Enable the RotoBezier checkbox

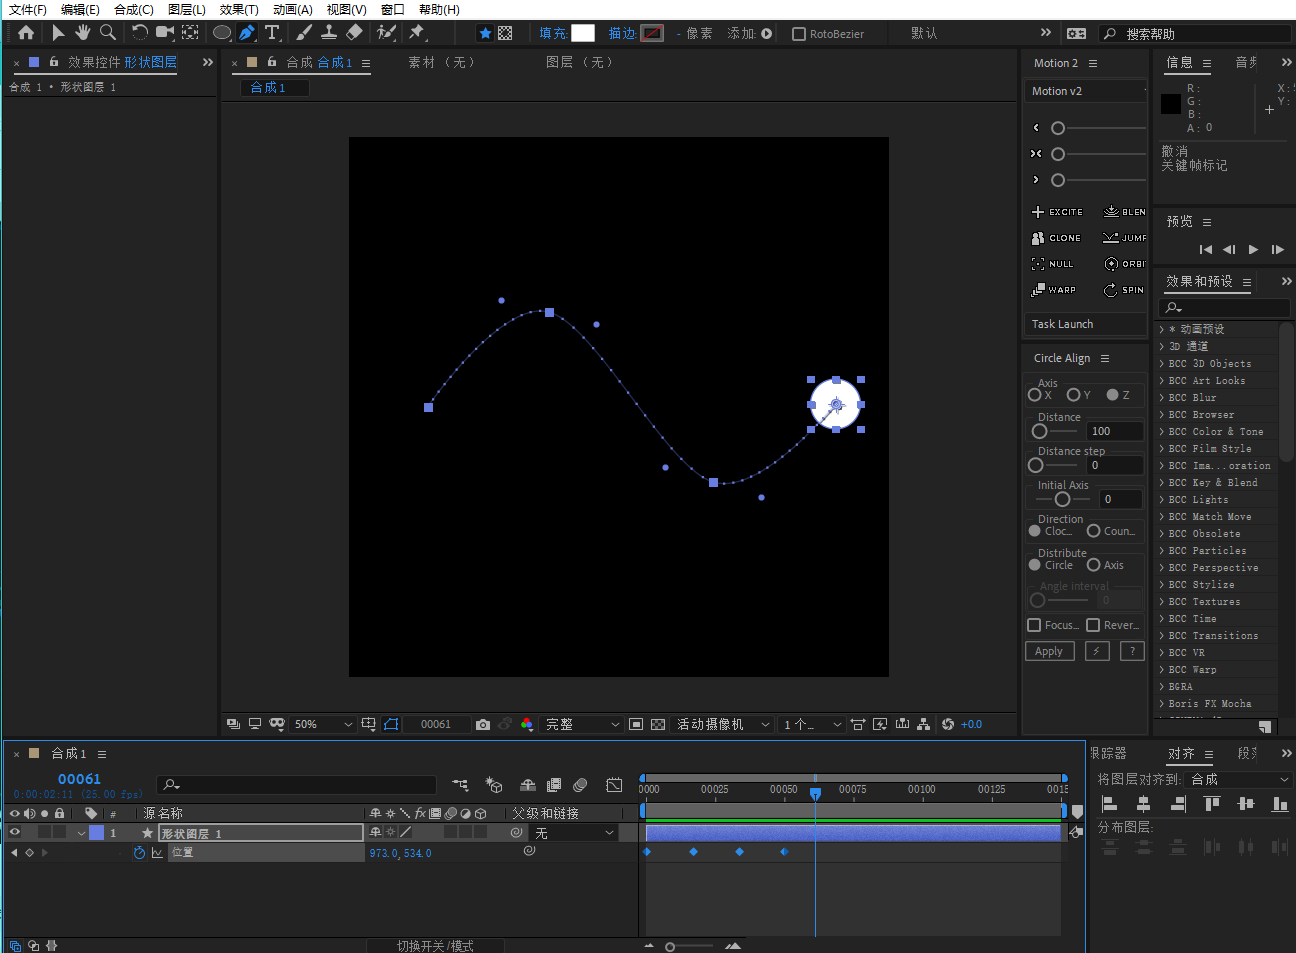(799, 34)
